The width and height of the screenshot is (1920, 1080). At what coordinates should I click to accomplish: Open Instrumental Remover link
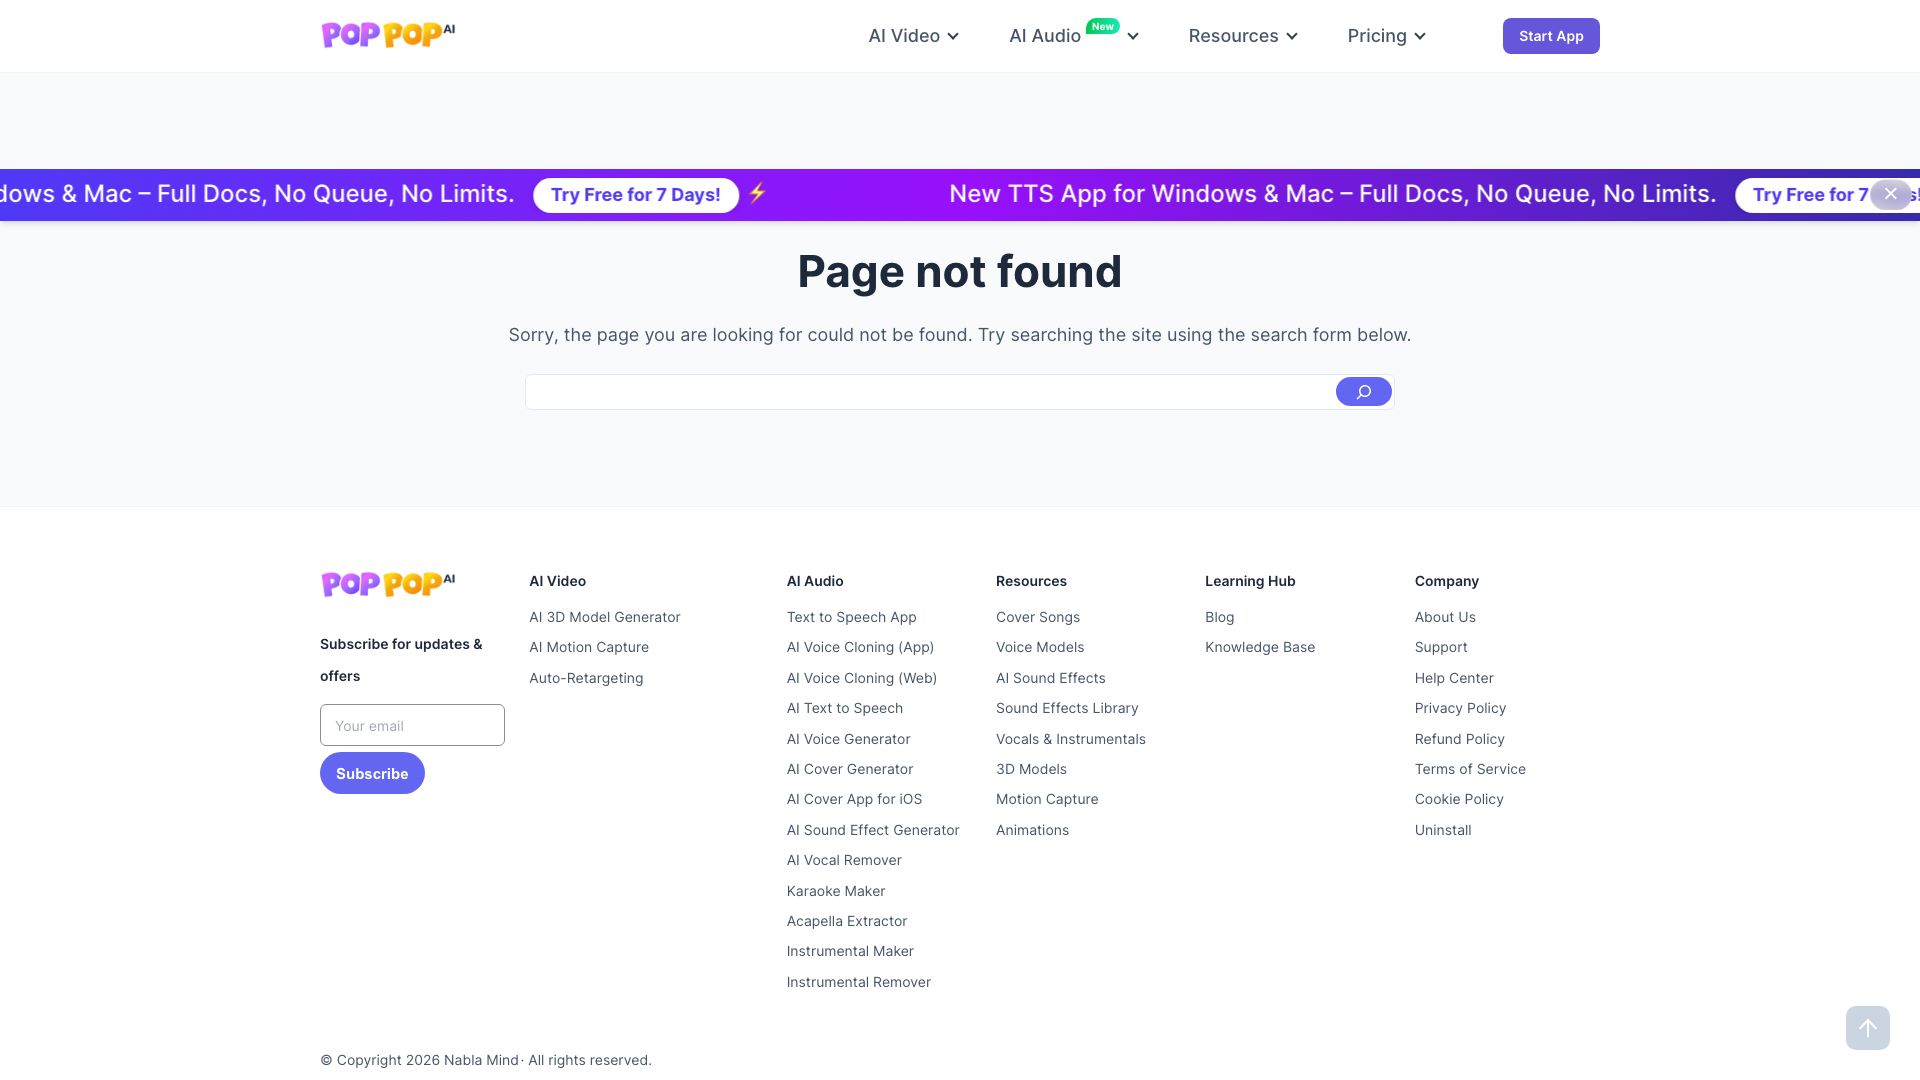859,982
